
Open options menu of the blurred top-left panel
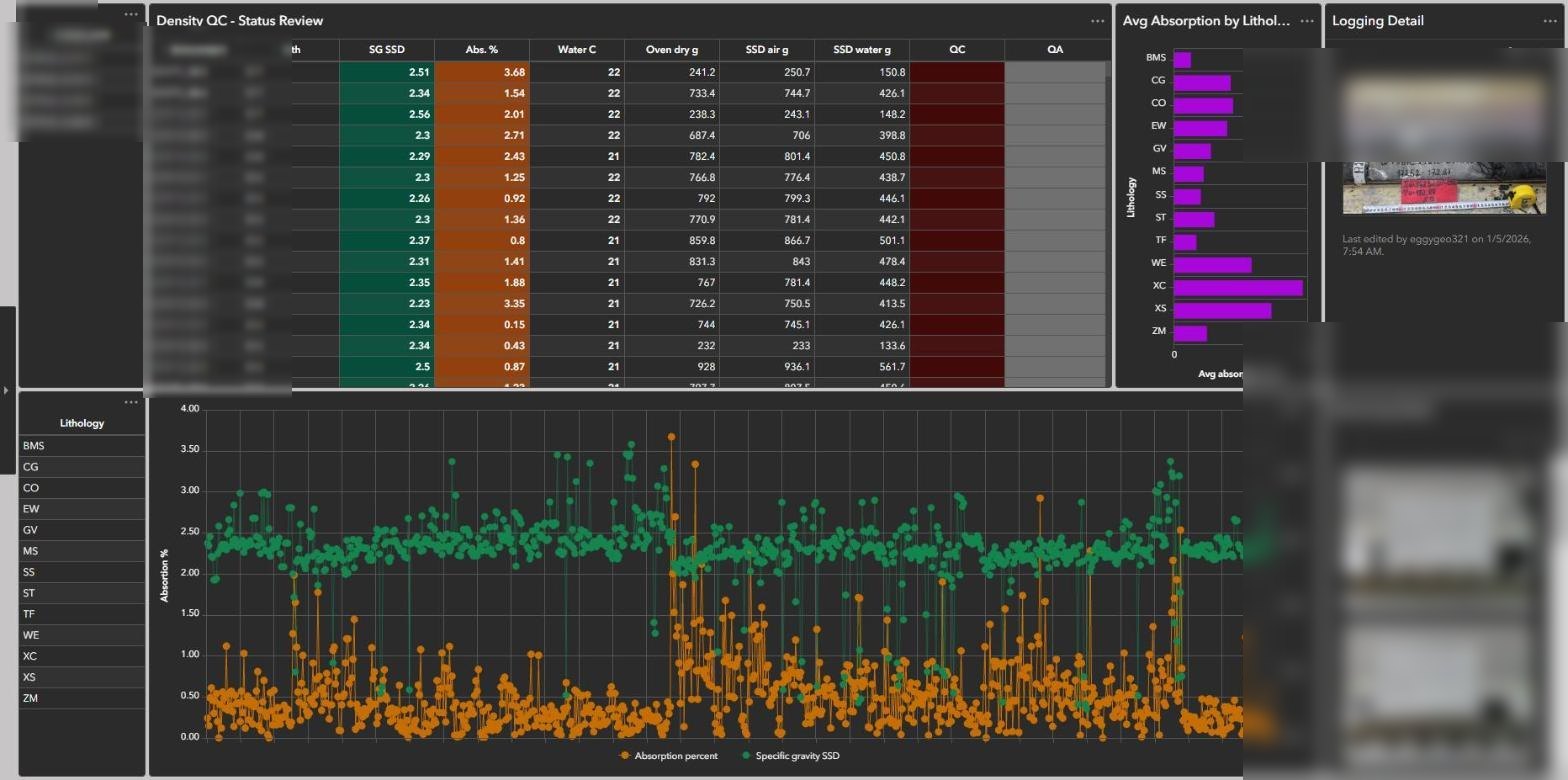coord(131,14)
